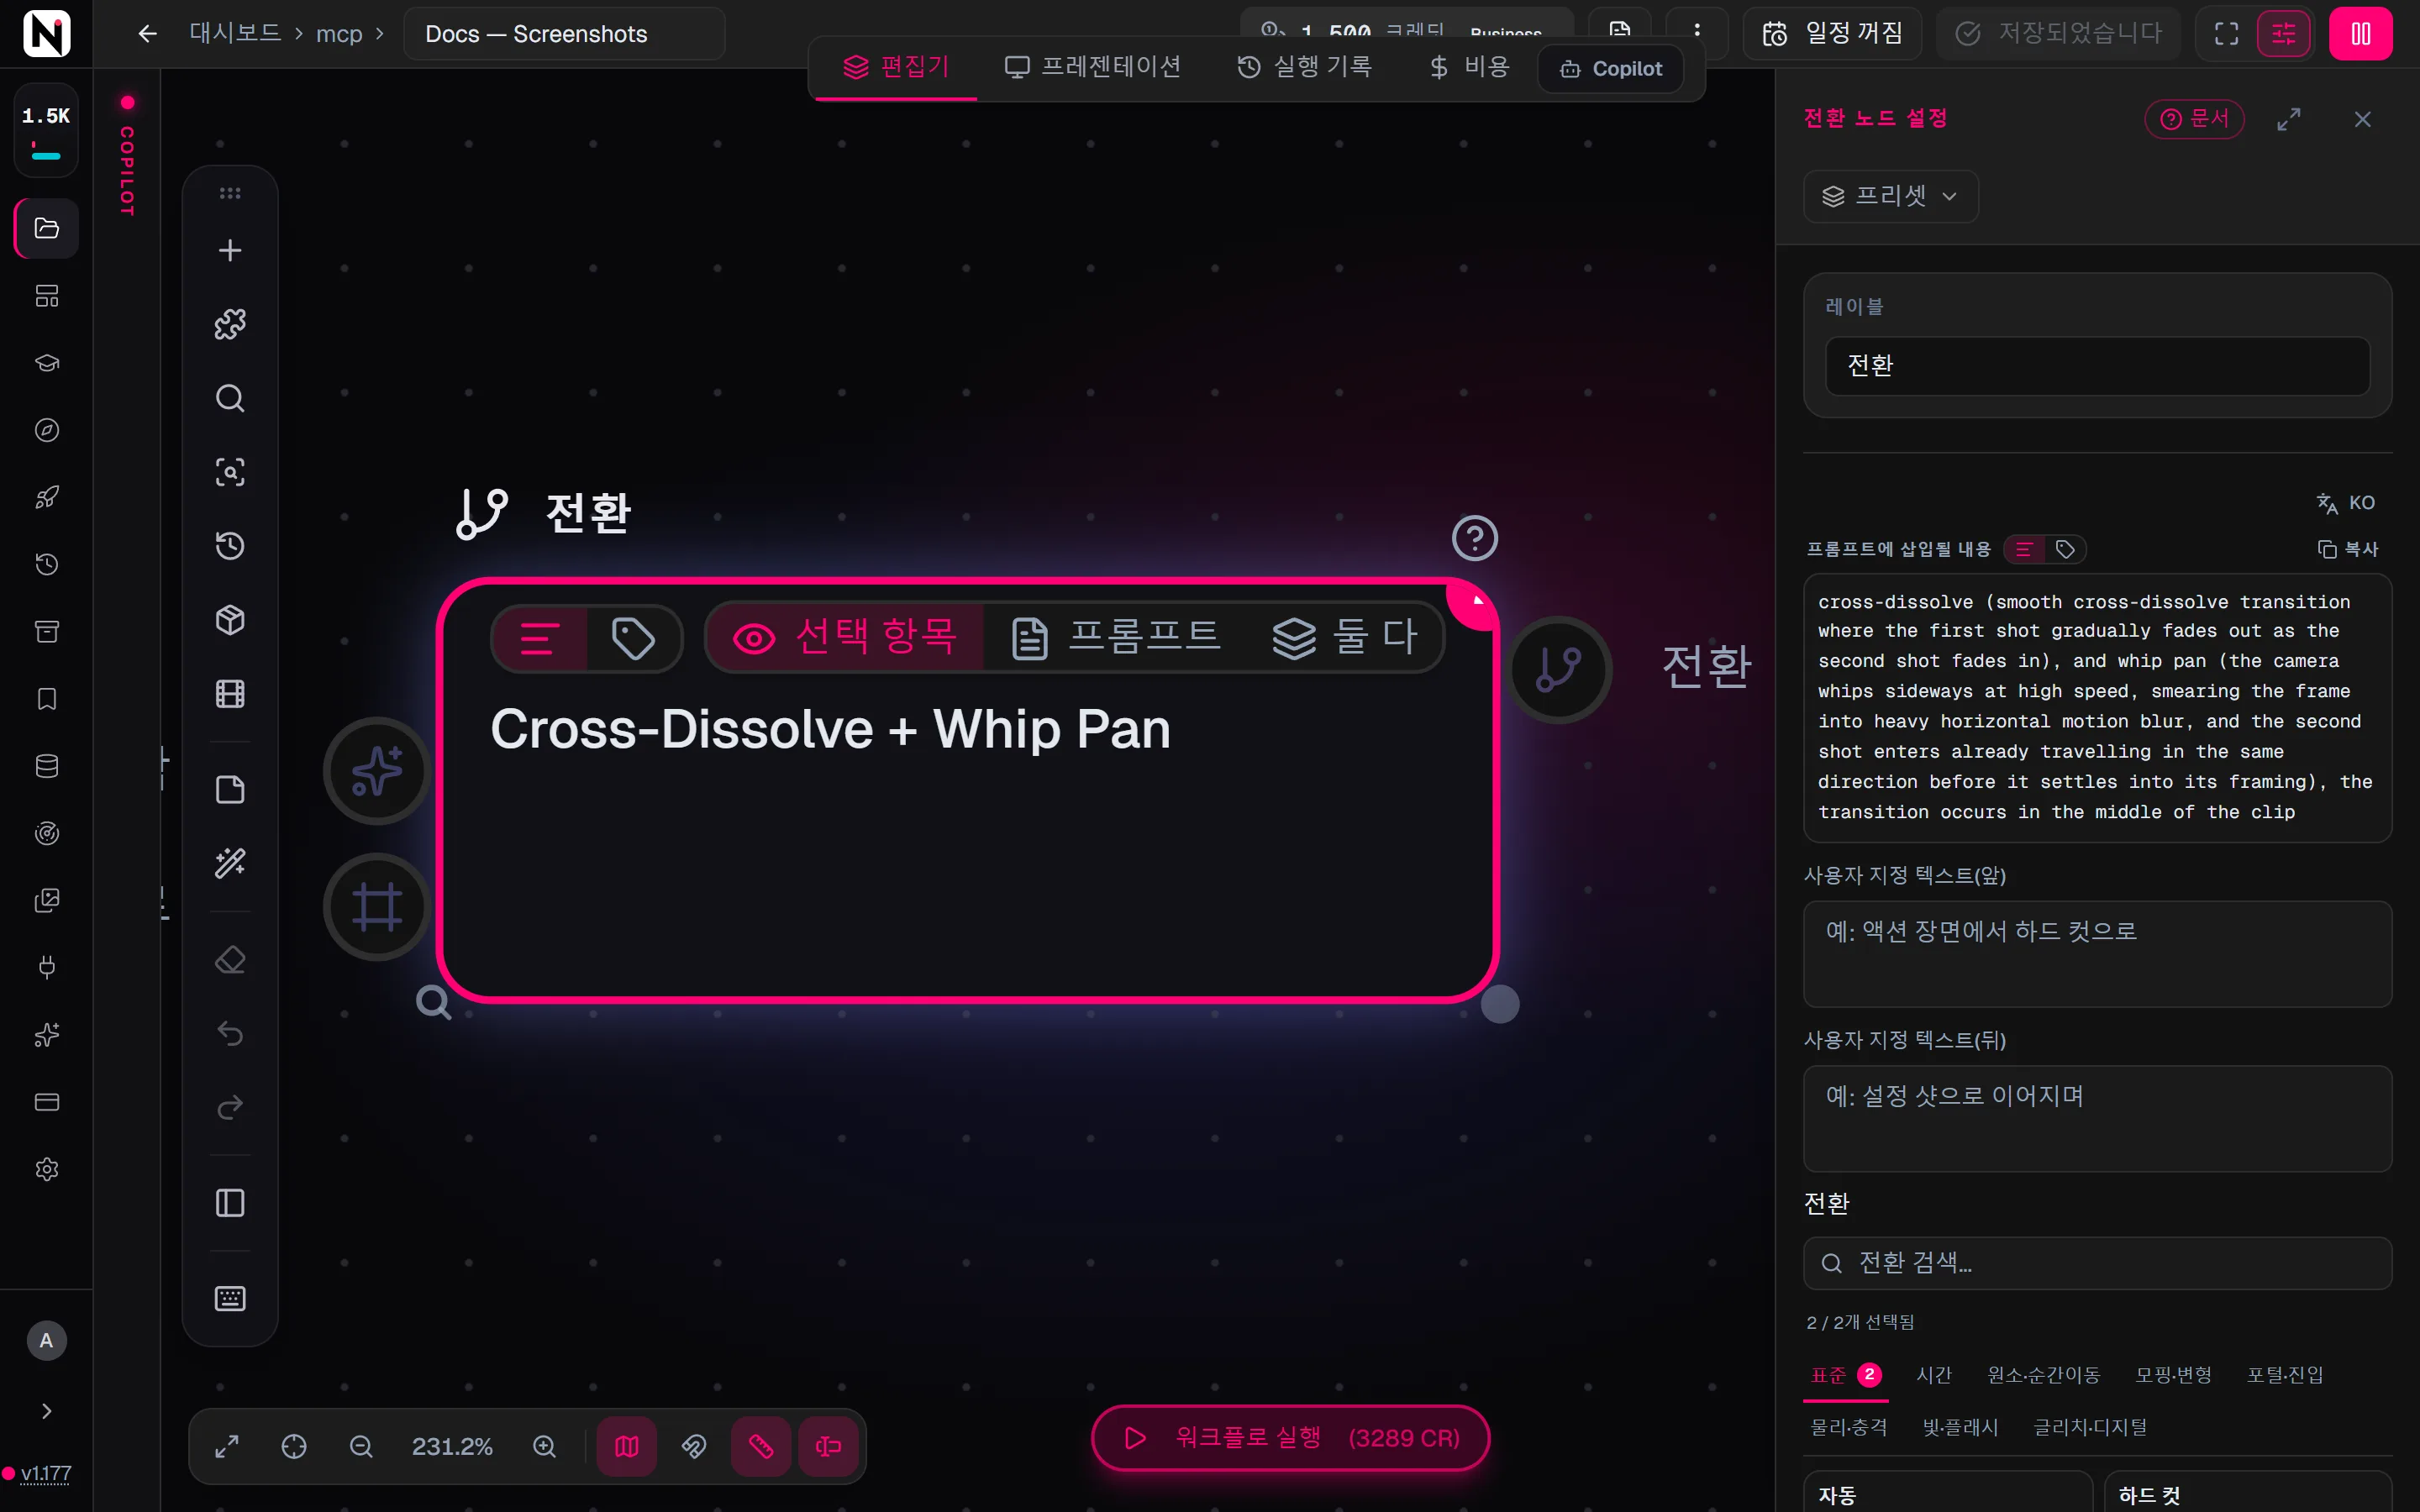This screenshot has width=2420, height=1512.
Task: Toggle tag view mode in node header
Action: coord(633,638)
